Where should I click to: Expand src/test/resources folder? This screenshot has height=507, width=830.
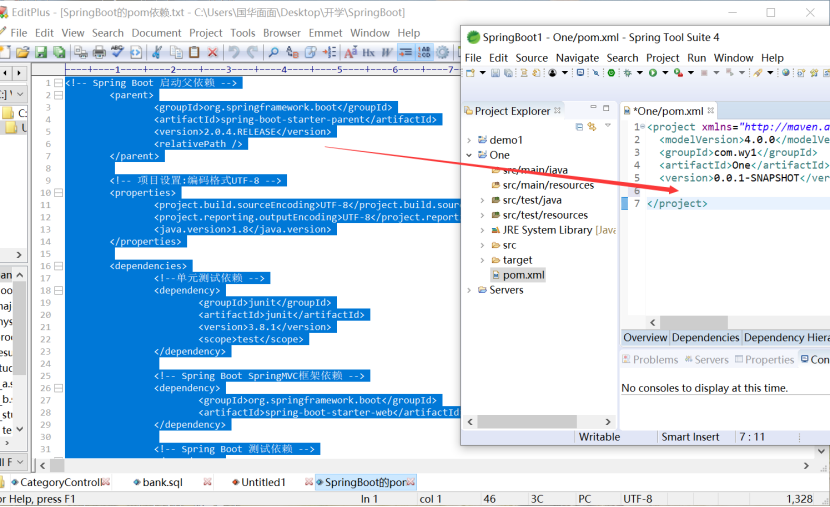pyautogui.click(x=482, y=215)
